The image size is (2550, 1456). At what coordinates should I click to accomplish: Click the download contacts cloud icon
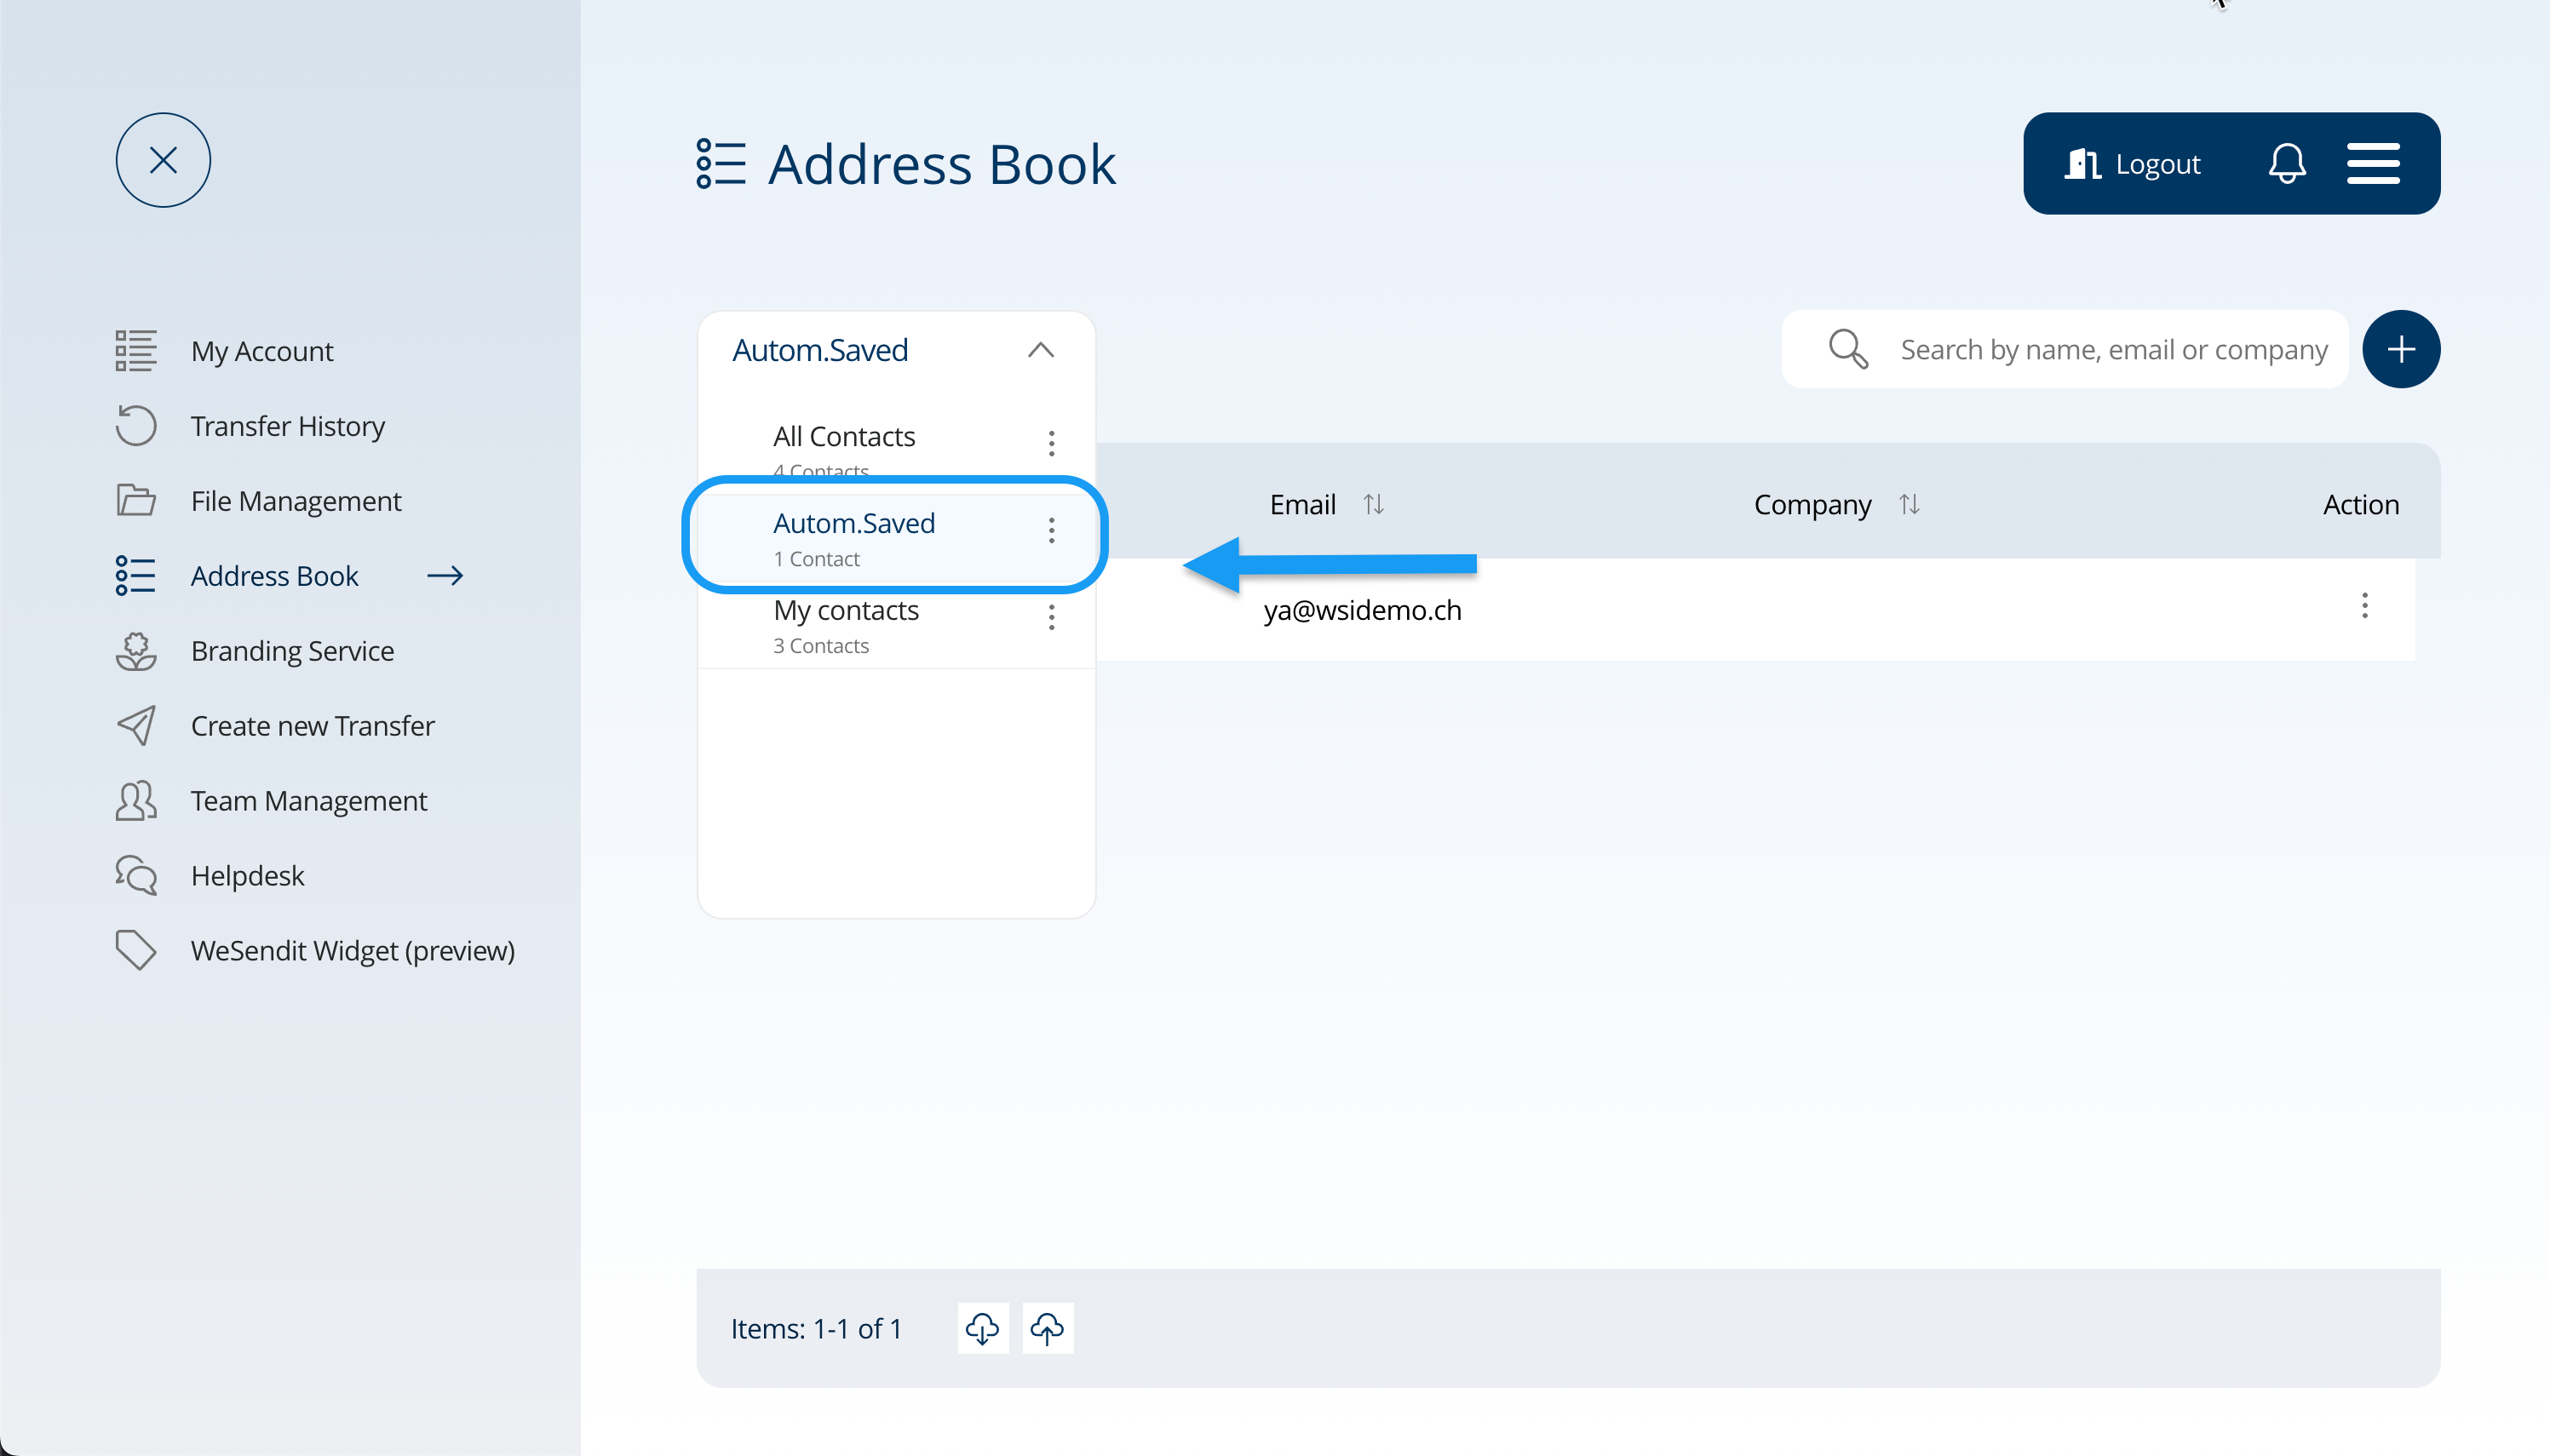[x=982, y=1328]
